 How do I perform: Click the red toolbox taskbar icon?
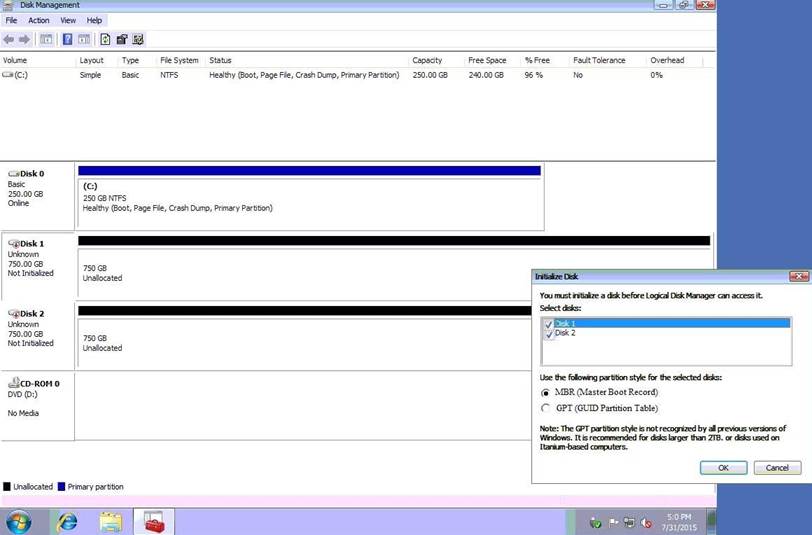pos(154,521)
